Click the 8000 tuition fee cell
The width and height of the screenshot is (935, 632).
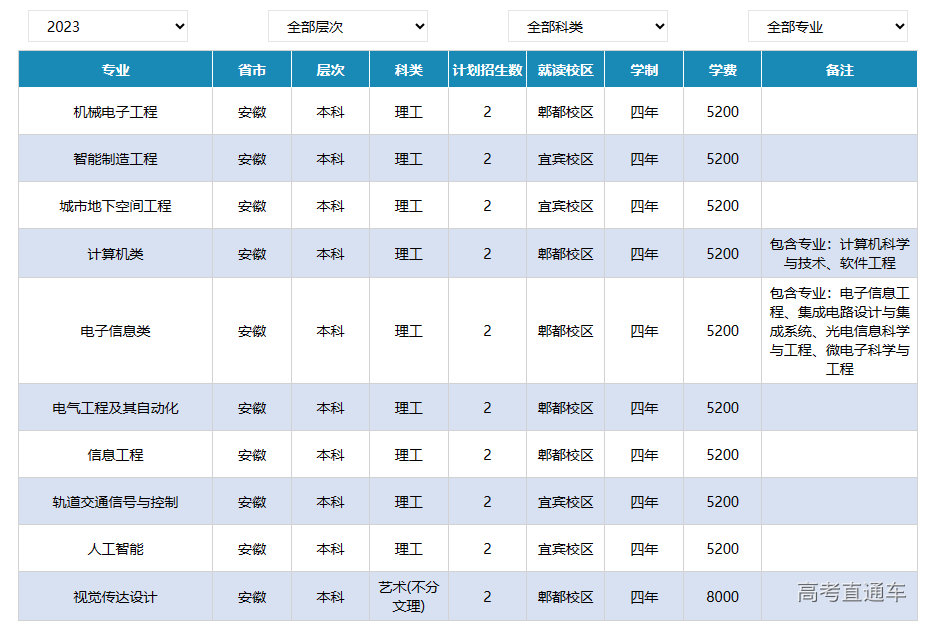tap(722, 597)
